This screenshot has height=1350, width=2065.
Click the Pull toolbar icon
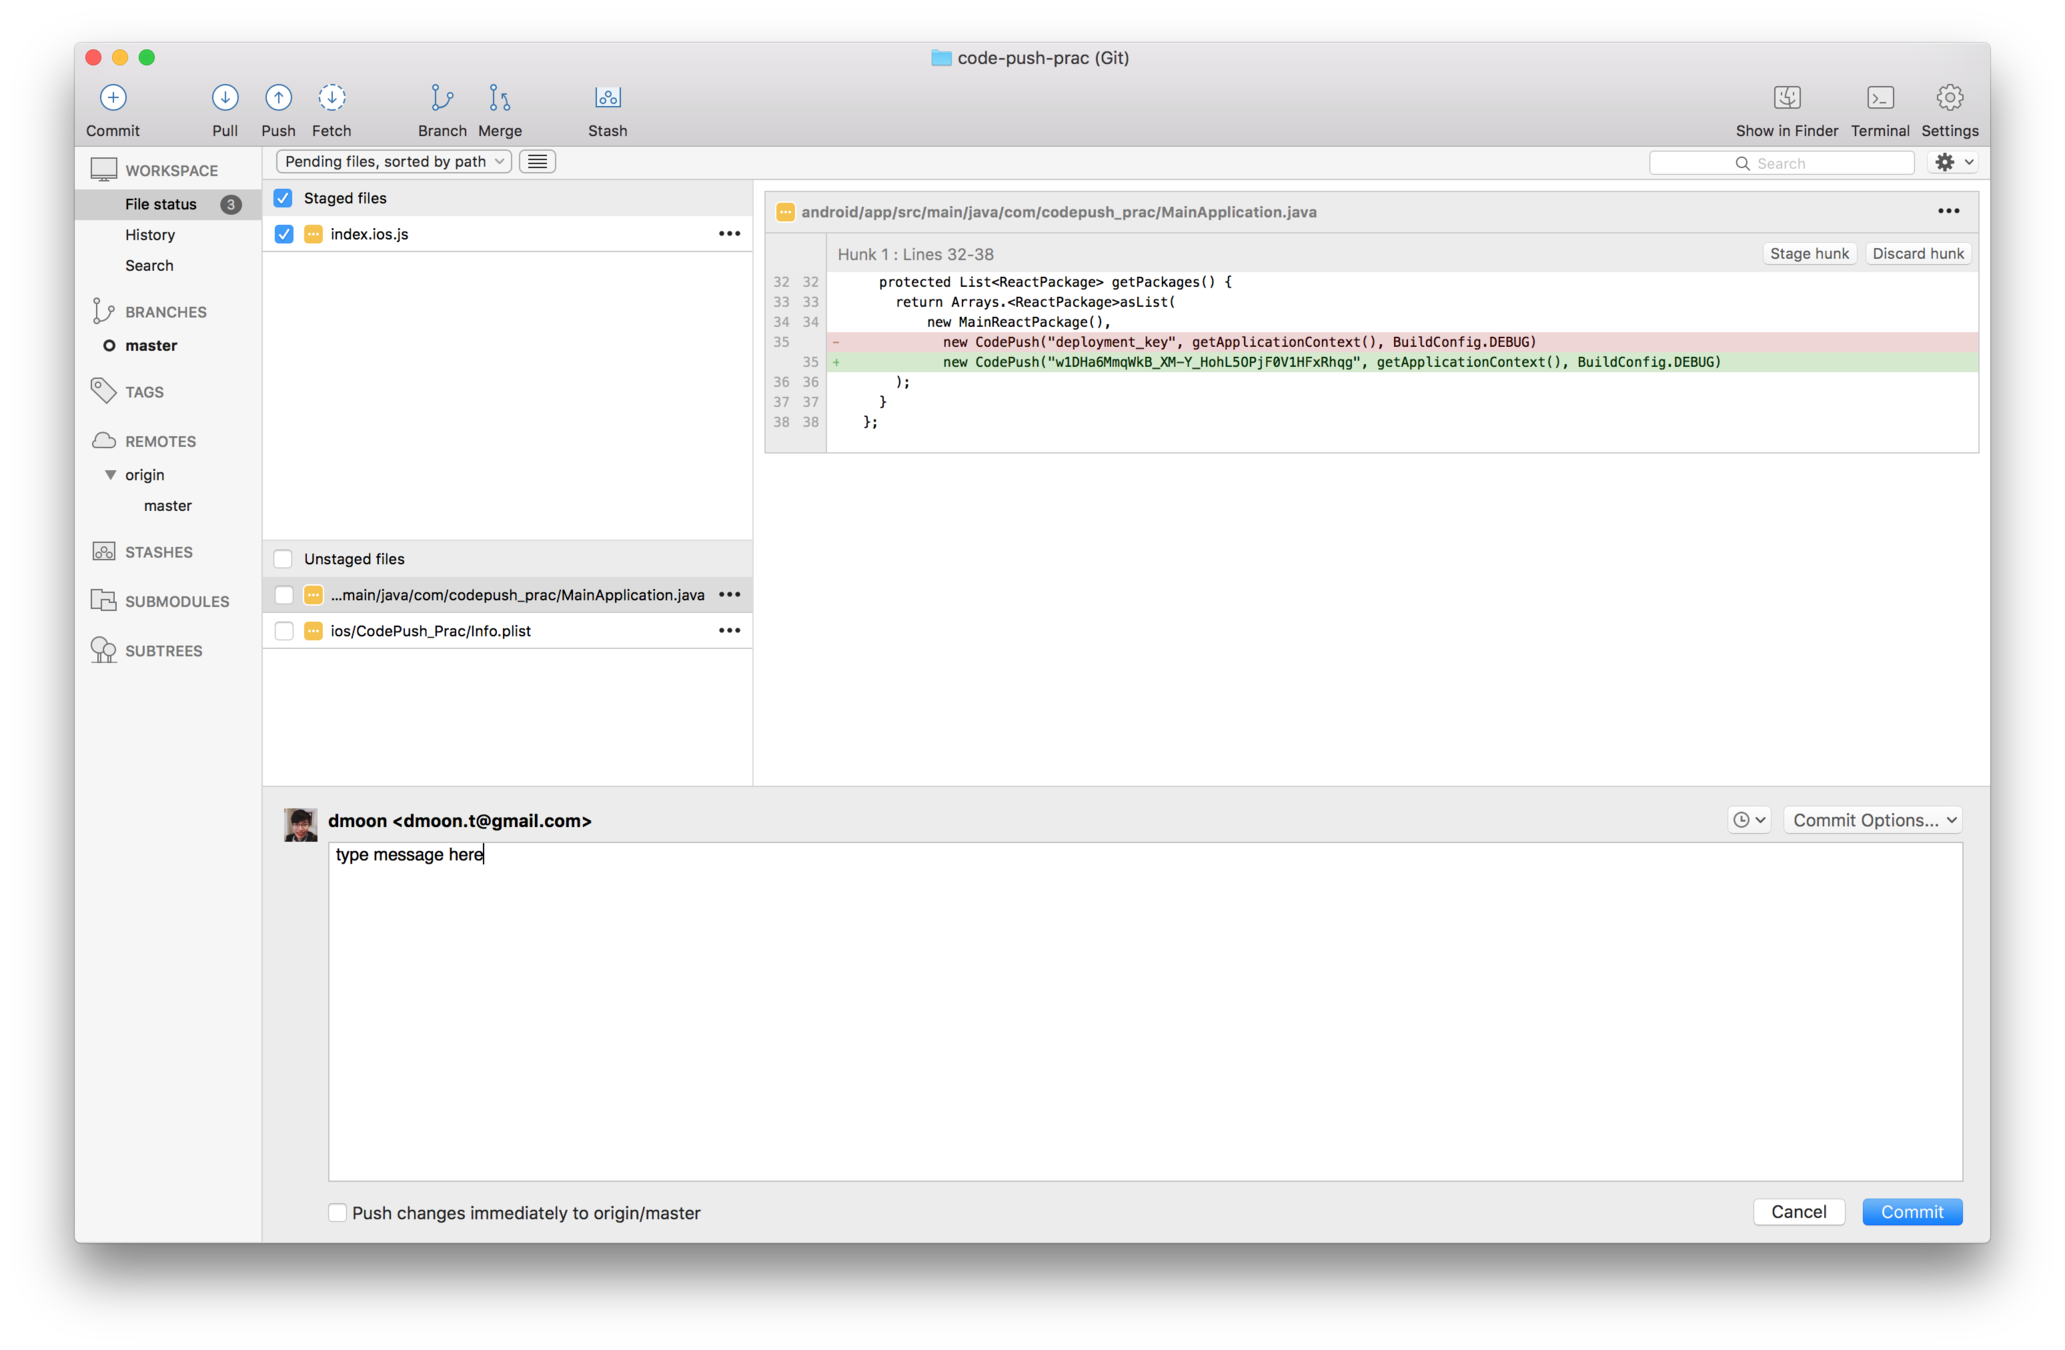[x=225, y=98]
